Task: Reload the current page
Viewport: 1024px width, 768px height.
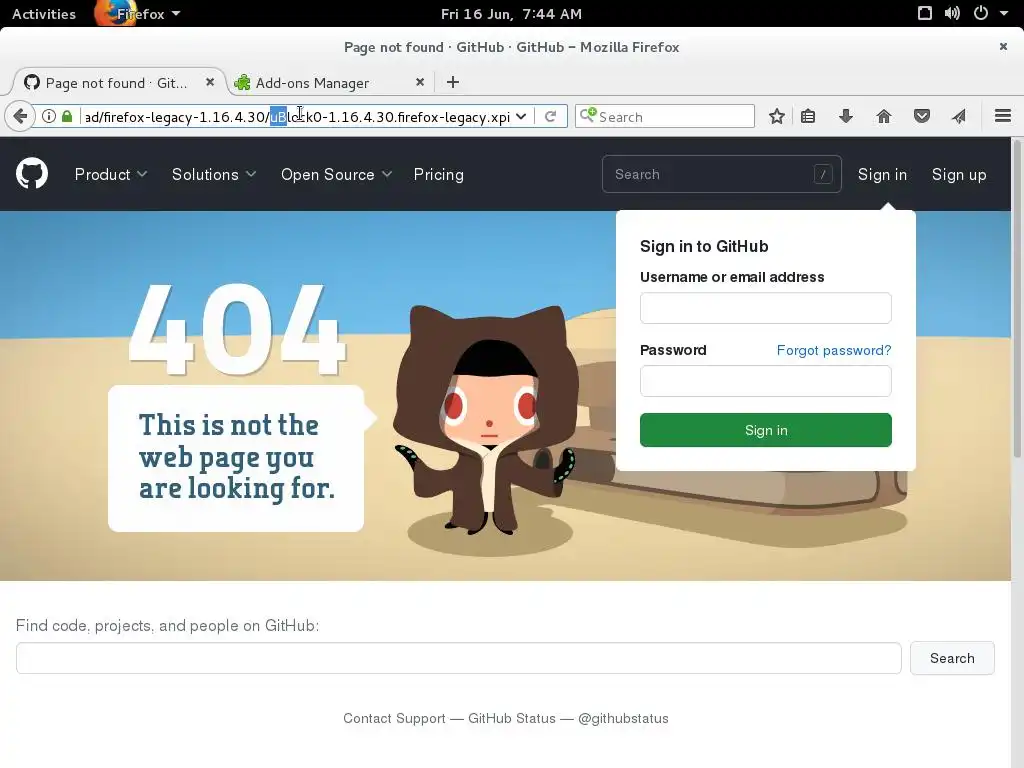Action: tap(551, 116)
